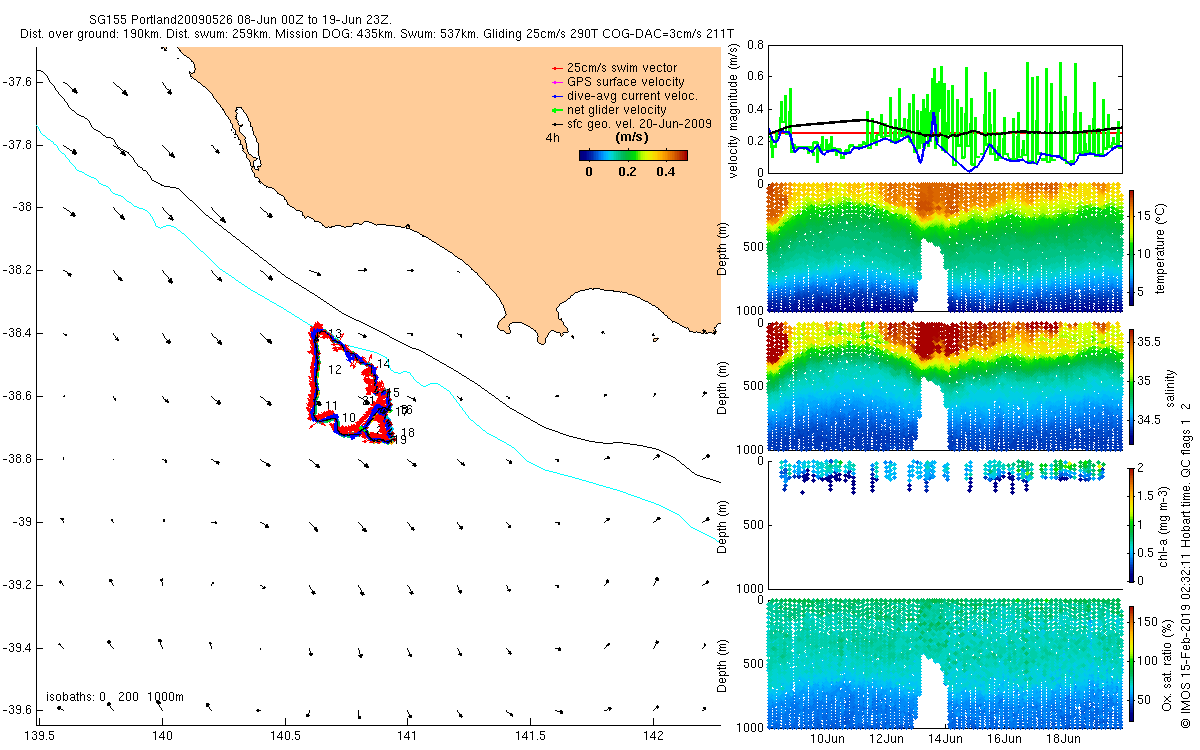Click day marker '12' on glider track
The height and width of the screenshot is (750, 1200).
click(x=335, y=370)
